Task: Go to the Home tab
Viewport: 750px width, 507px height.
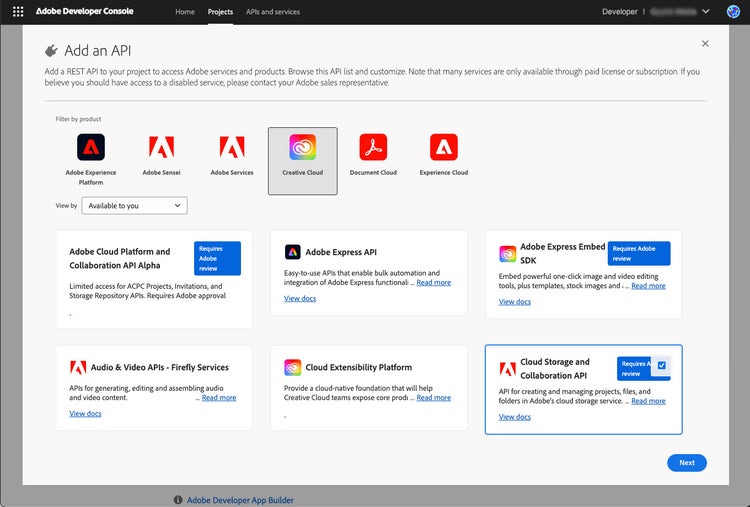Action: [185, 12]
